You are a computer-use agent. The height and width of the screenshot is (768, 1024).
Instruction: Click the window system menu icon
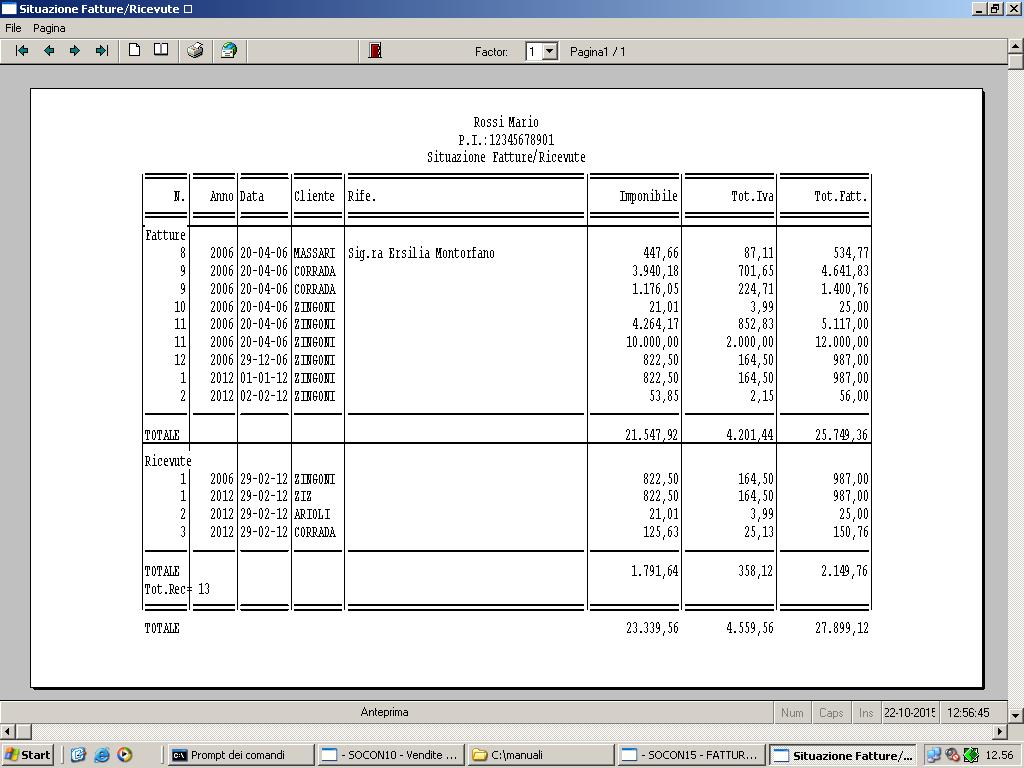pyautogui.click(x=9, y=8)
